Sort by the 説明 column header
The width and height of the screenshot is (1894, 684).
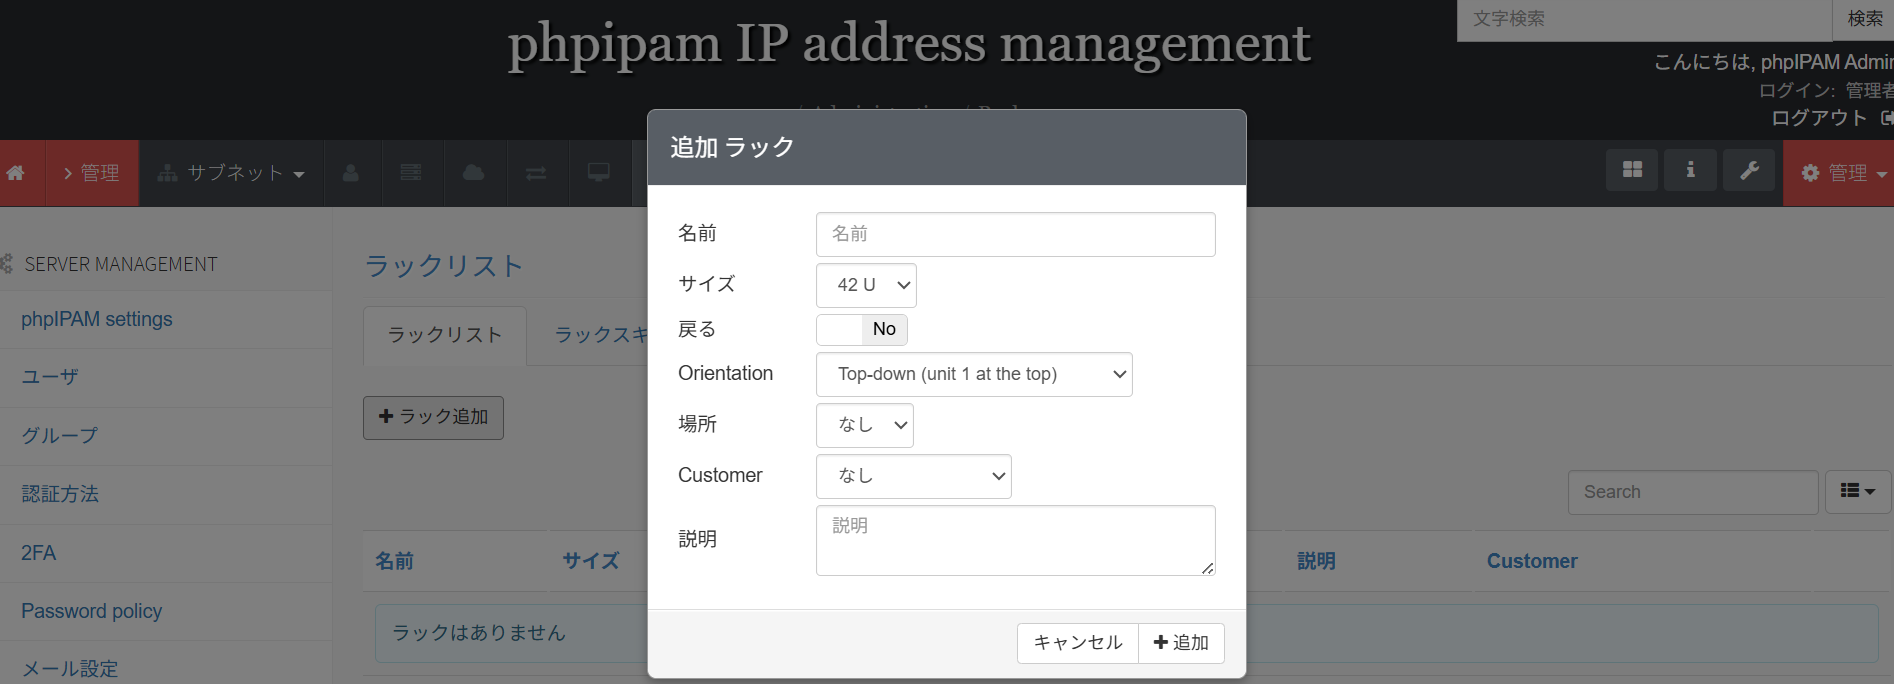pos(1317,561)
